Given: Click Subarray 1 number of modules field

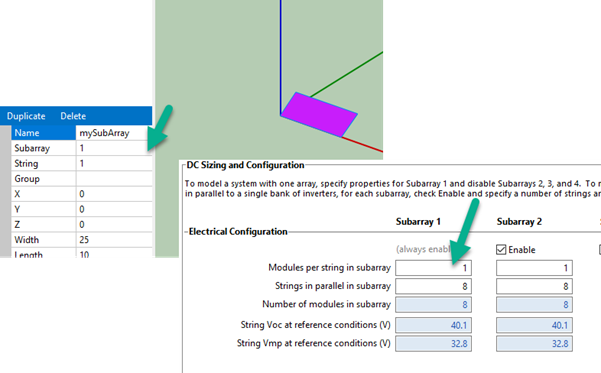Looking at the screenshot, I should (433, 305).
